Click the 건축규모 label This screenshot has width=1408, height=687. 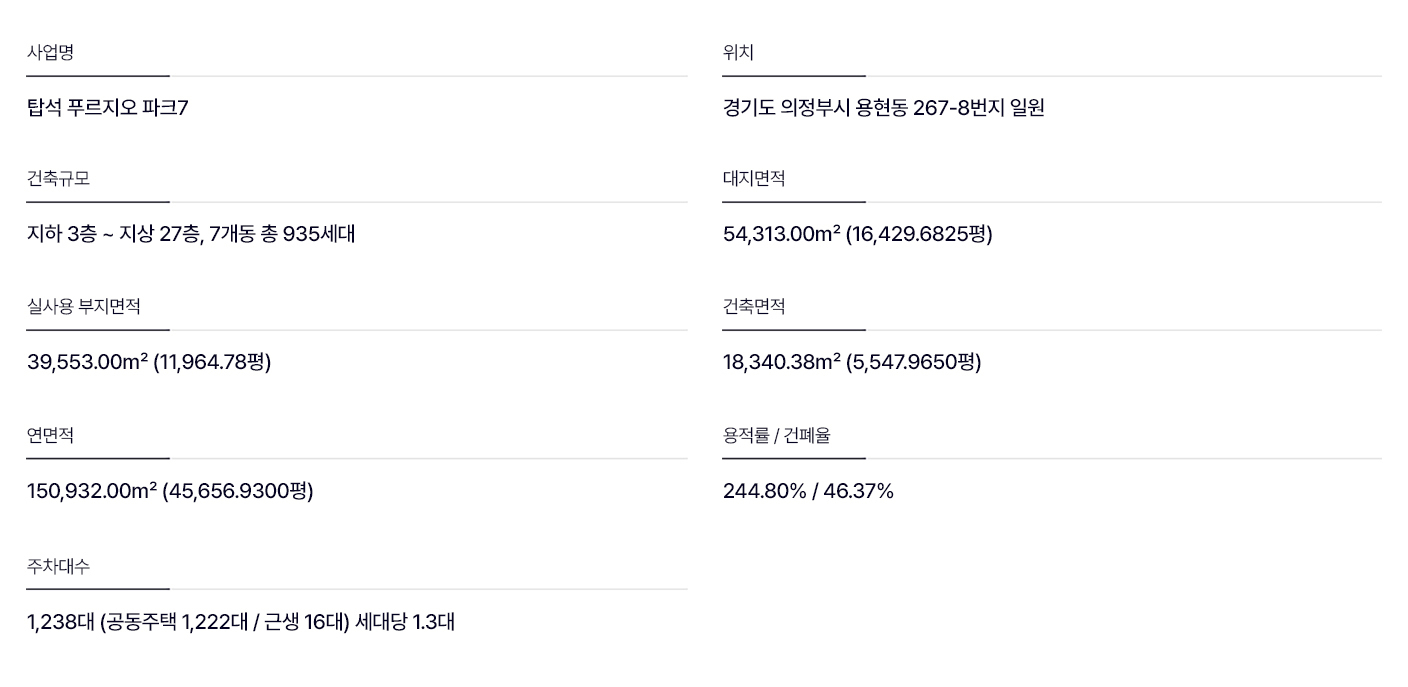58,179
